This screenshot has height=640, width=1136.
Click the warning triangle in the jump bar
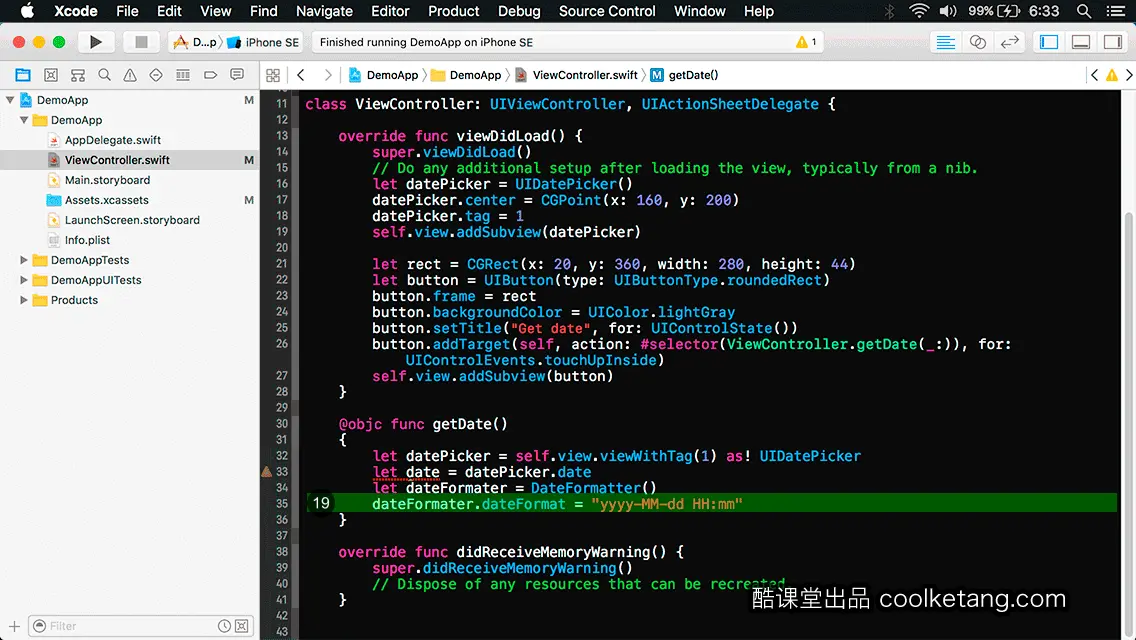click(1111, 75)
